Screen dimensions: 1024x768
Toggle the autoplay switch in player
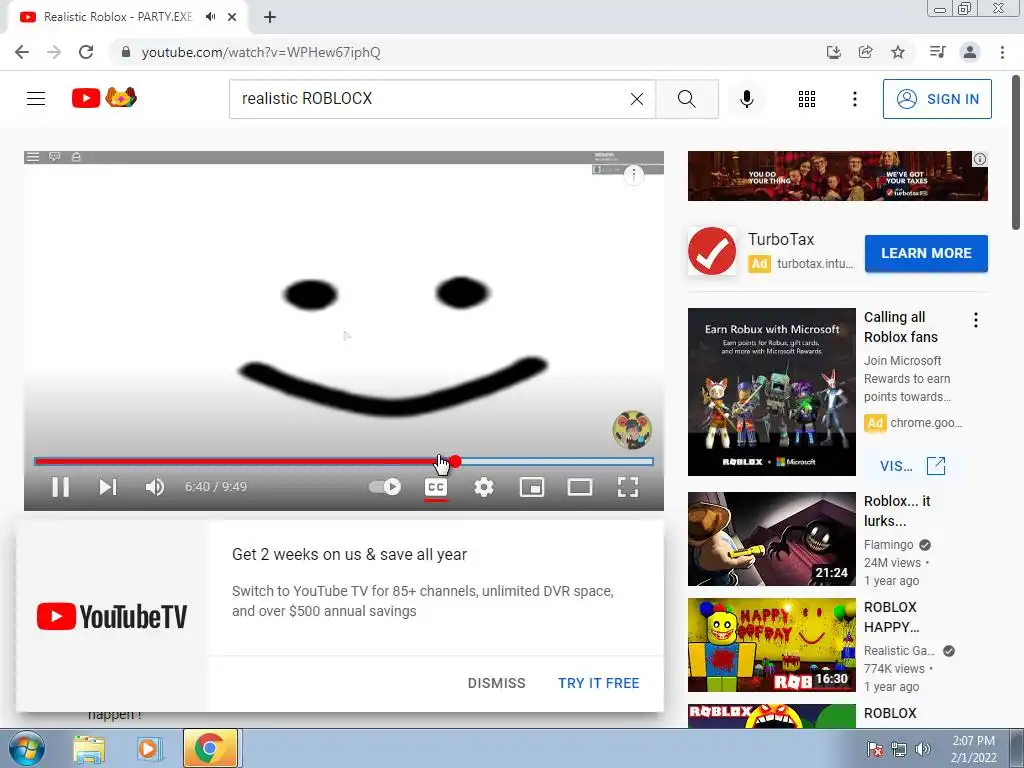(385, 487)
